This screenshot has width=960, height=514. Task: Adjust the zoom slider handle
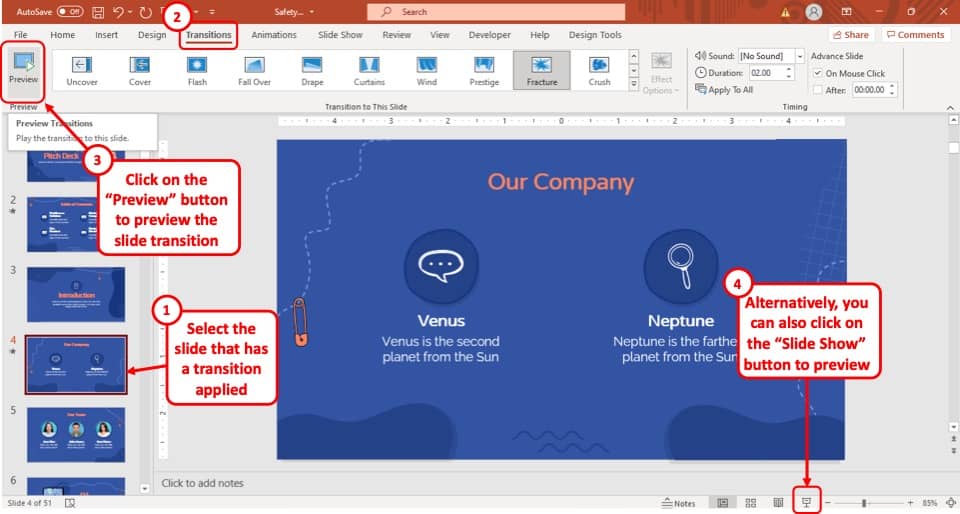click(x=864, y=503)
